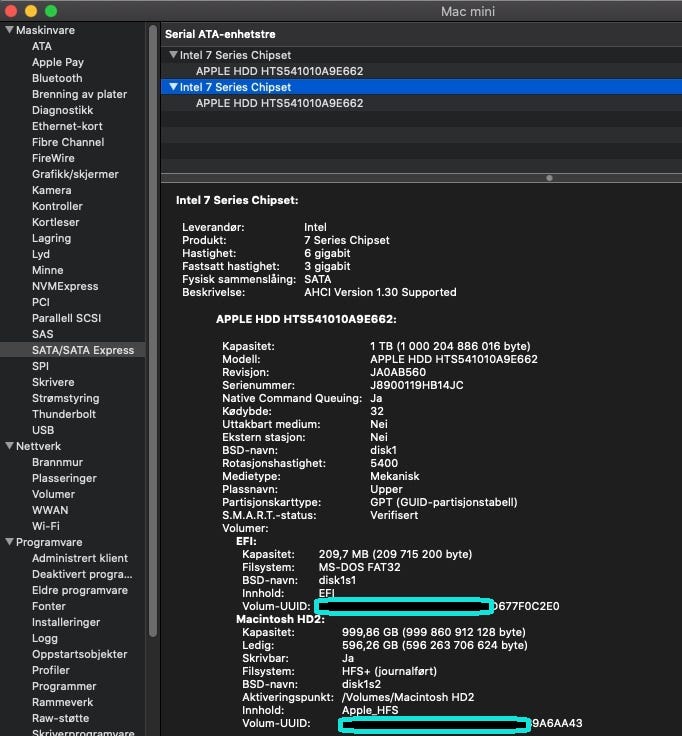Open Bluetooth in the sidebar
682x736 pixels.
tap(57, 78)
